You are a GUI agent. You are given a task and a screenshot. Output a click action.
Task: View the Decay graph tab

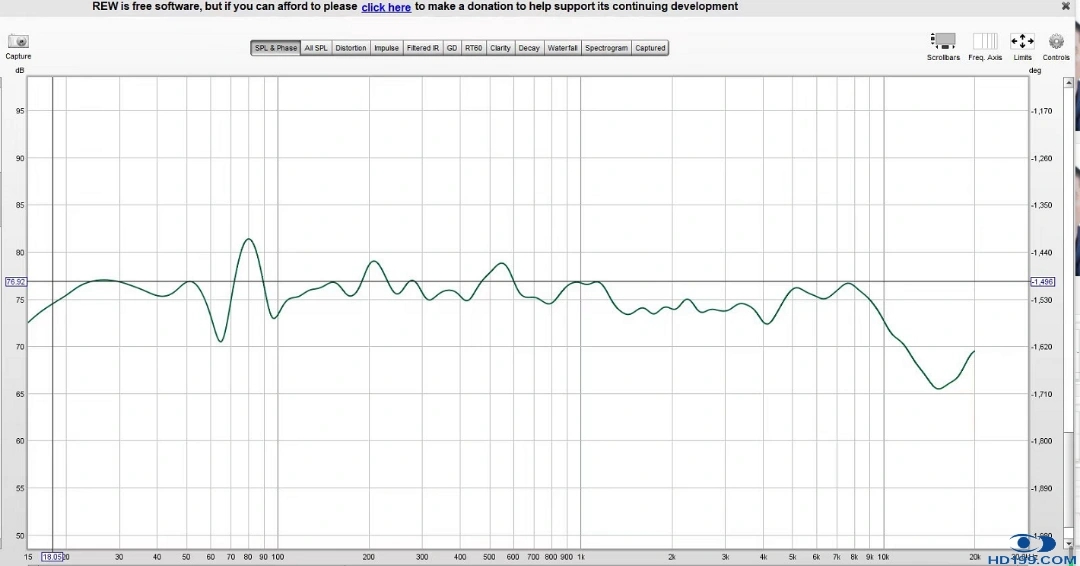(x=529, y=48)
